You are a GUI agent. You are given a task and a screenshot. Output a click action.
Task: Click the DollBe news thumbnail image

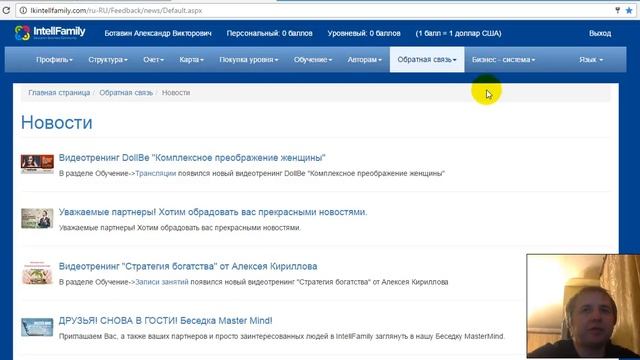click(x=37, y=164)
